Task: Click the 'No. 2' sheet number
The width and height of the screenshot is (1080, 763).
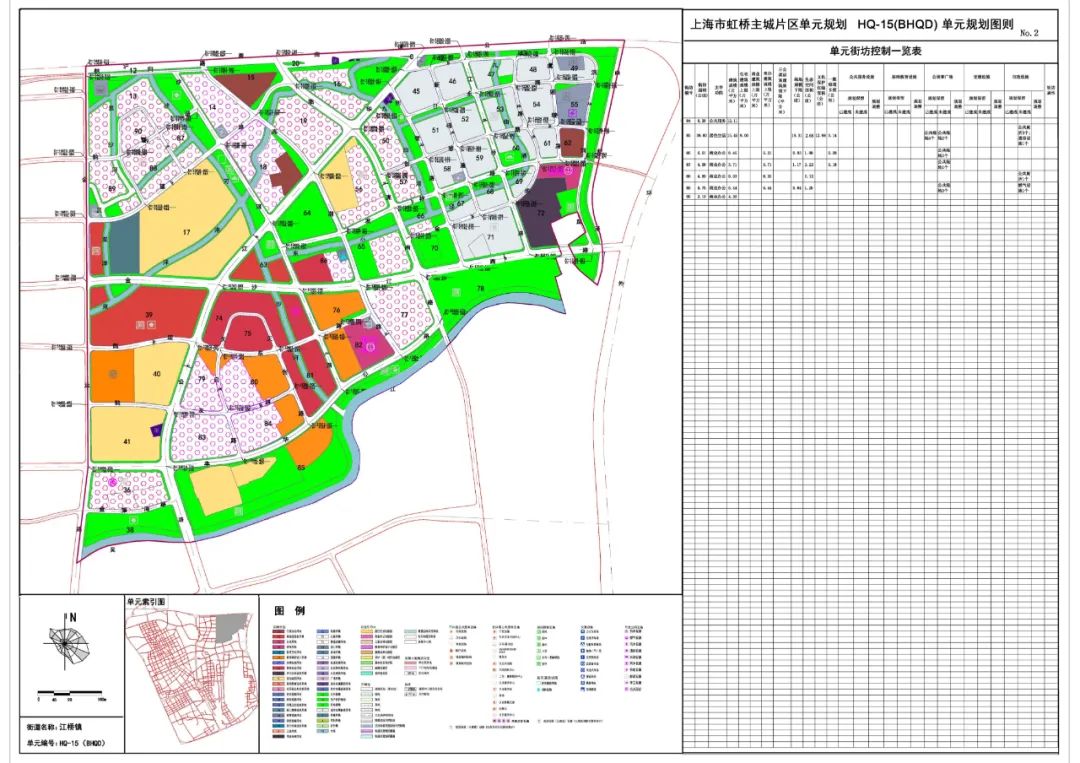Action: 1028,33
